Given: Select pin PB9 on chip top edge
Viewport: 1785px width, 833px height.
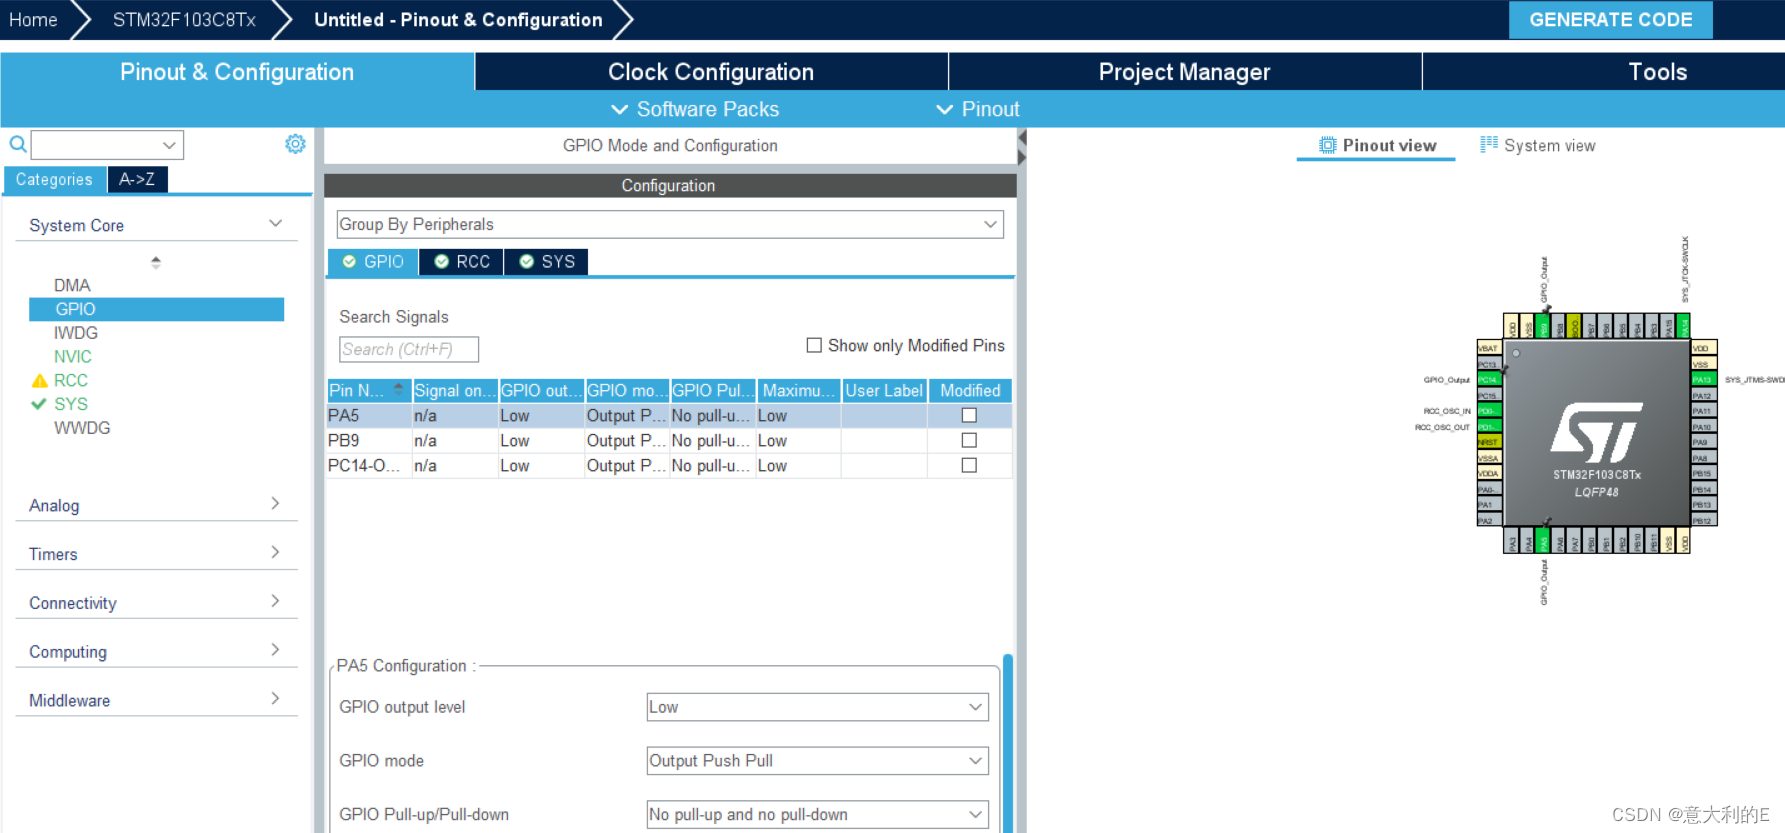Looking at the screenshot, I should [1543, 326].
